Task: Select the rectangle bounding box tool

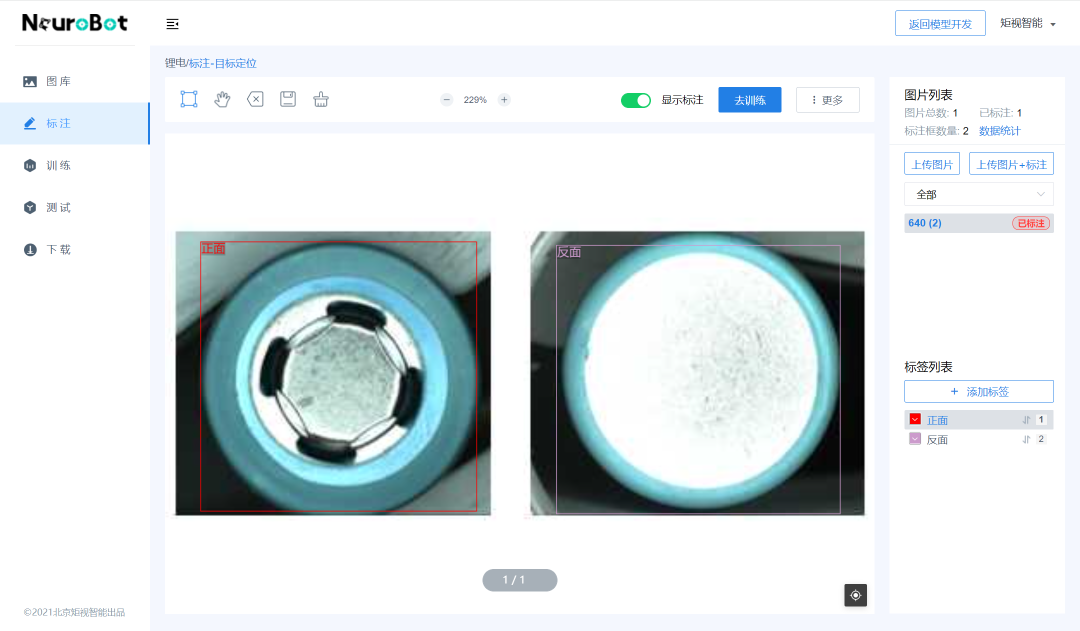Action: [x=189, y=99]
